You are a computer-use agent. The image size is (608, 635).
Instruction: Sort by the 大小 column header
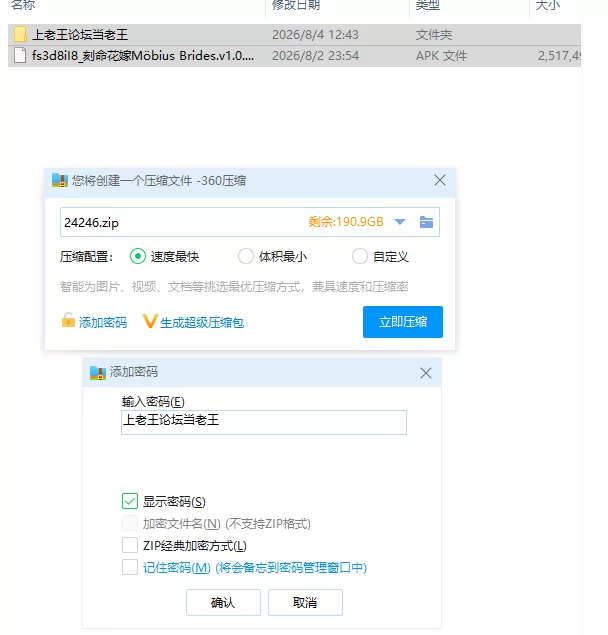pyautogui.click(x=548, y=5)
